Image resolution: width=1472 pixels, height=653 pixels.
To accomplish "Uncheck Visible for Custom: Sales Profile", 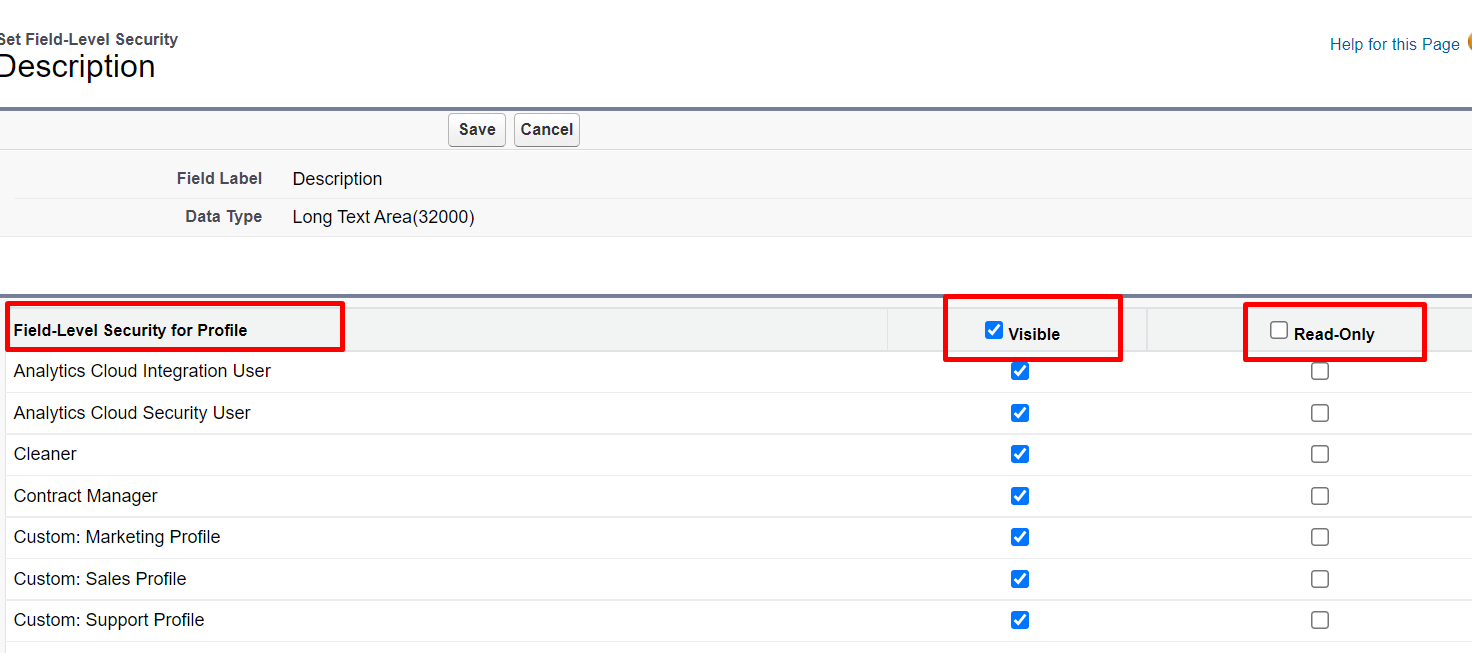I will [1019, 578].
